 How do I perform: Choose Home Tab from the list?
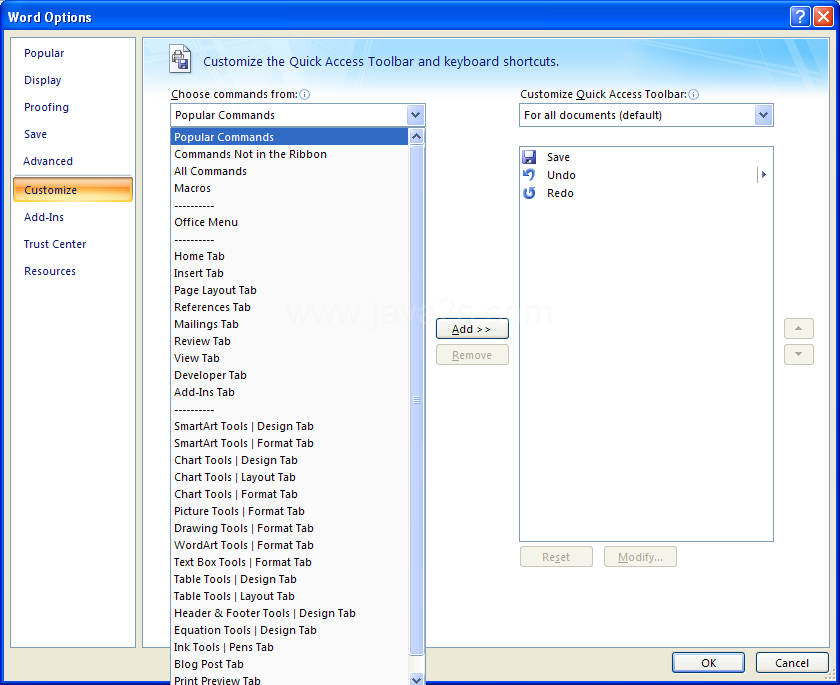tap(289, 257)
